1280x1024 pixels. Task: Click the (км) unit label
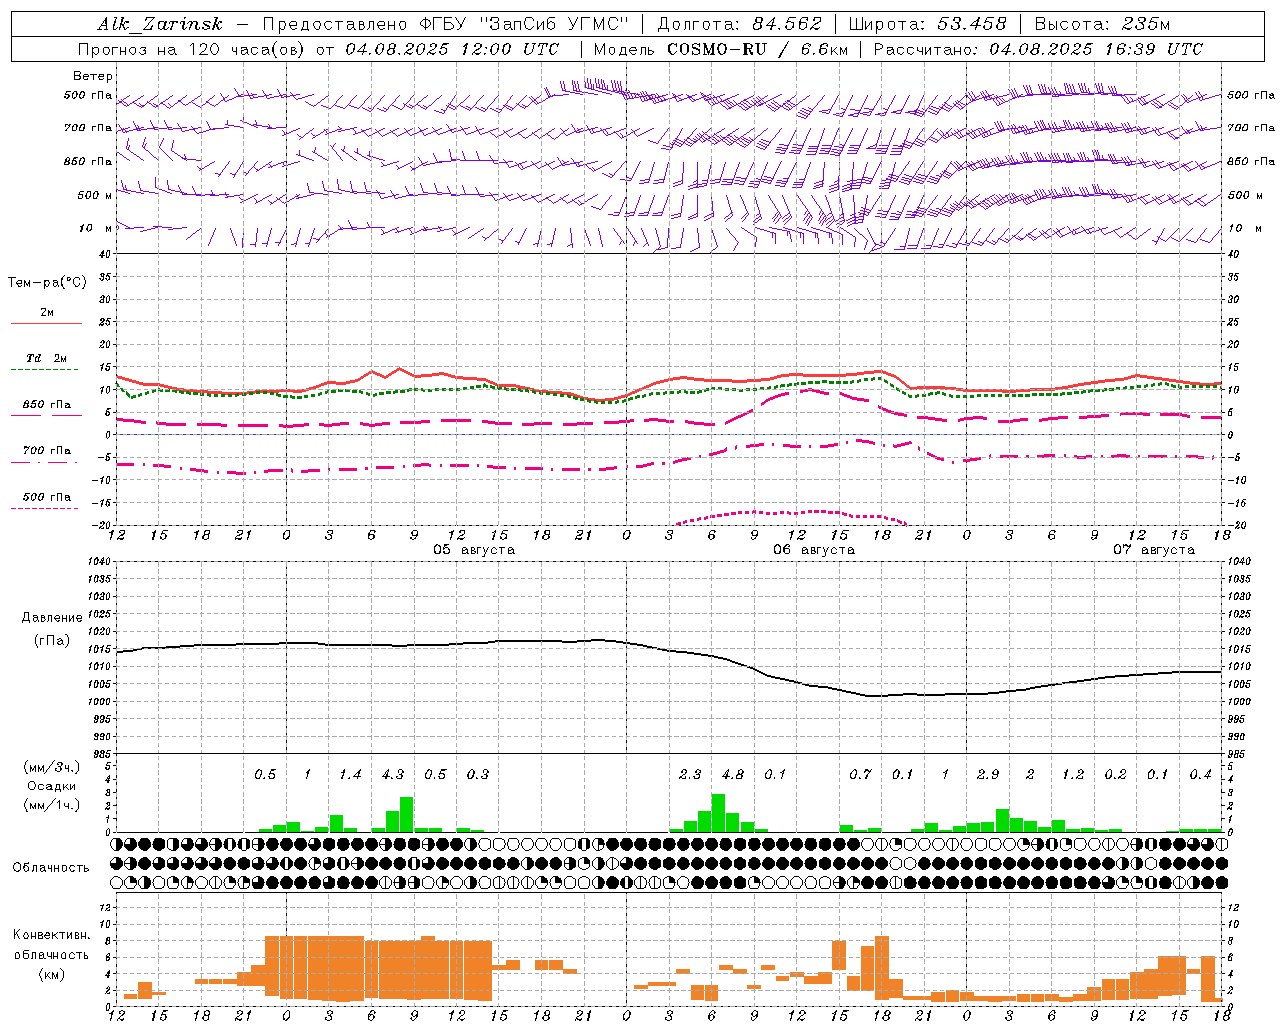coord(52,974)
